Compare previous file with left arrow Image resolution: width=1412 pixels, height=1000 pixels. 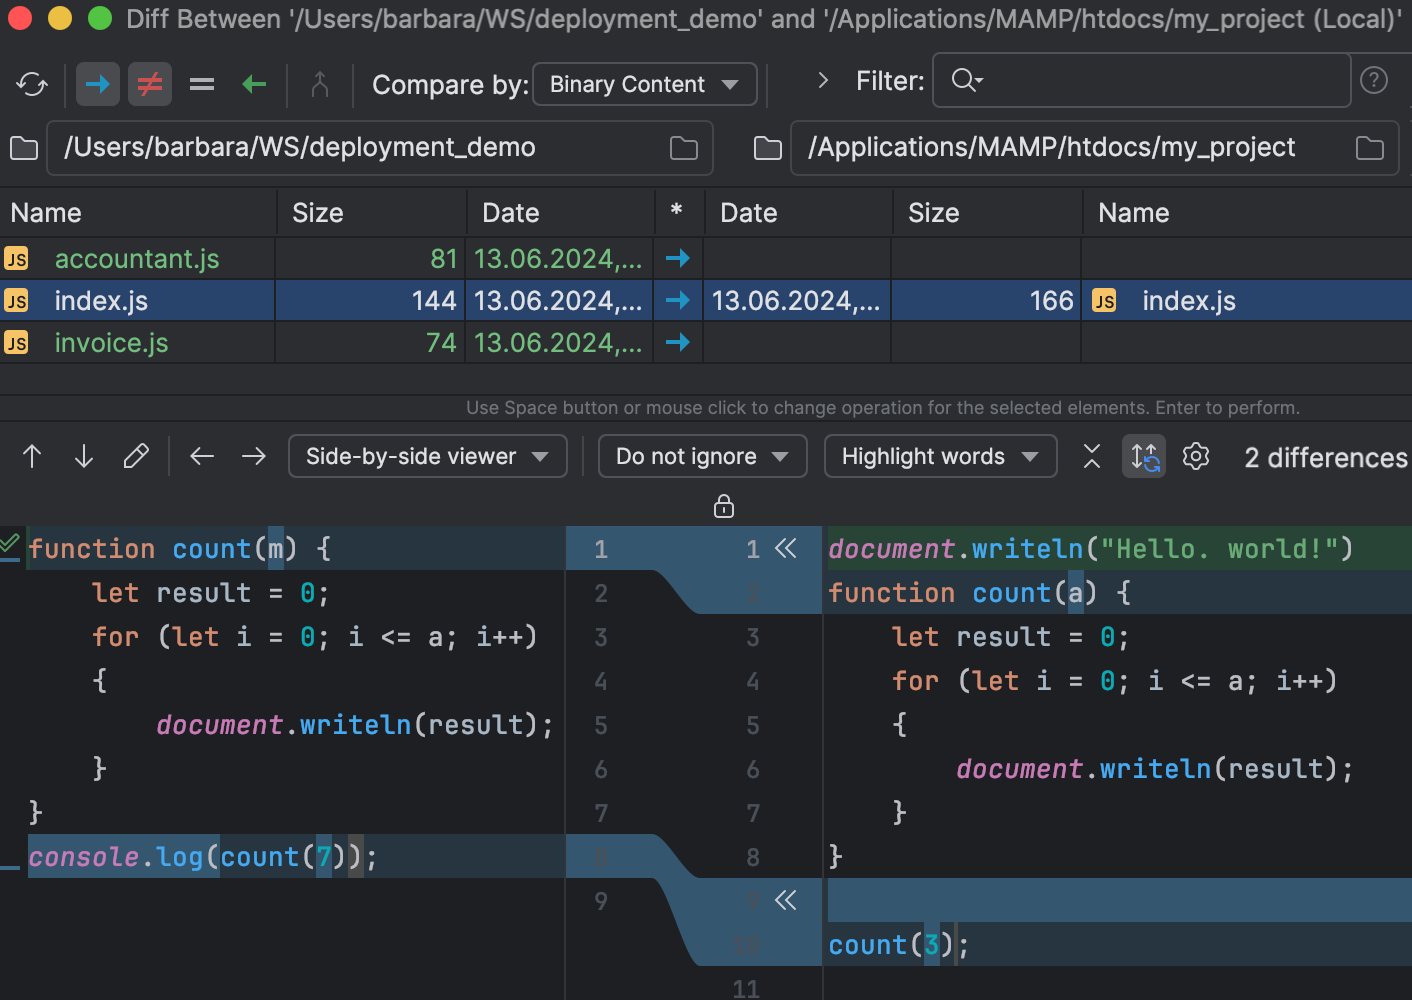[x=202, y=457]
